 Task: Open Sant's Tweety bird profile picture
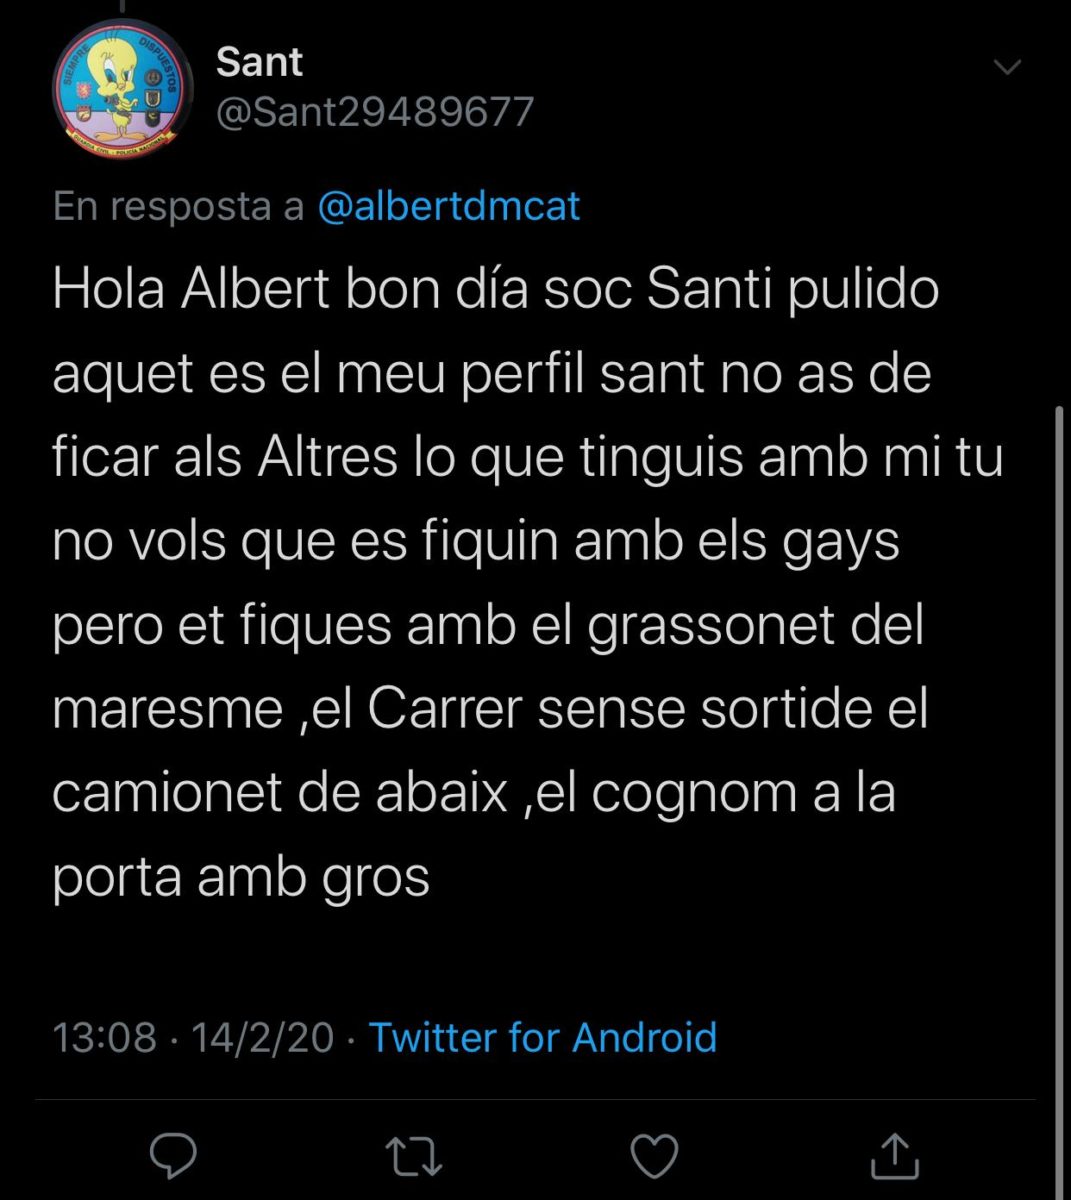(122, 89)
